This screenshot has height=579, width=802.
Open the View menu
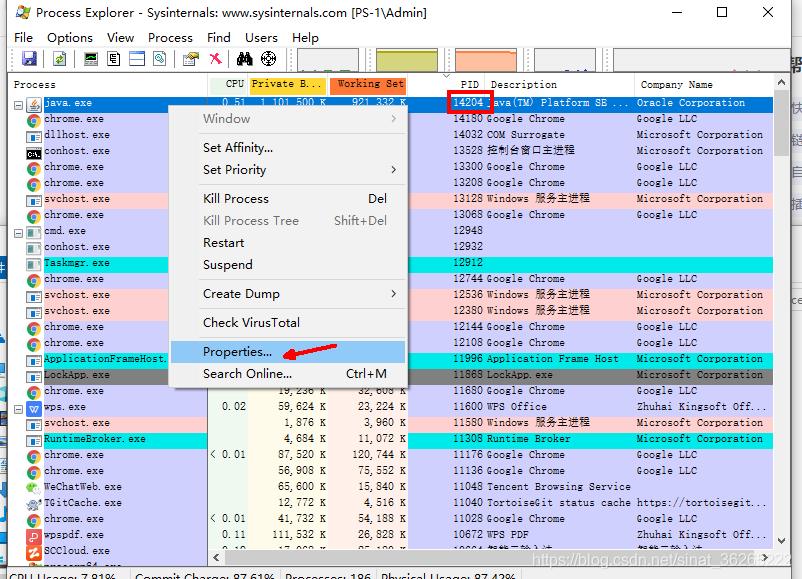[x=120, y=38]
